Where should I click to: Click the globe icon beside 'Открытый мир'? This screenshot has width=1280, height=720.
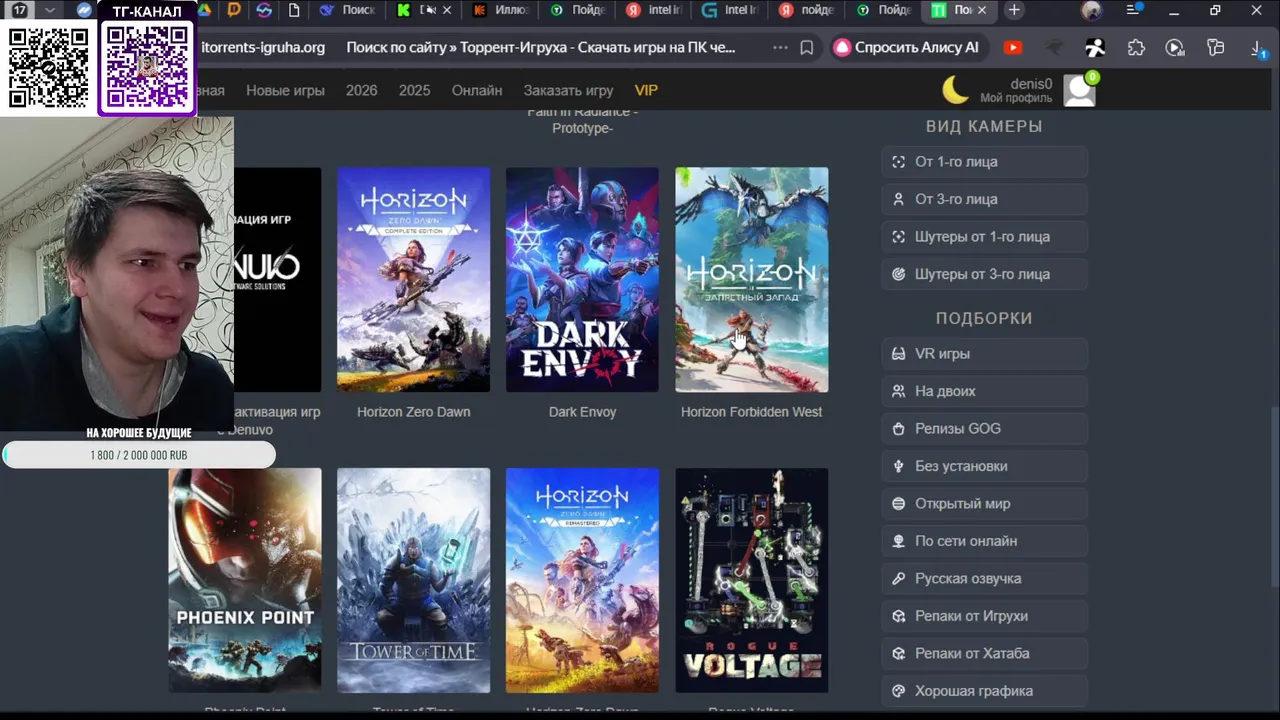pyautogui.click(x=898, y=504)
